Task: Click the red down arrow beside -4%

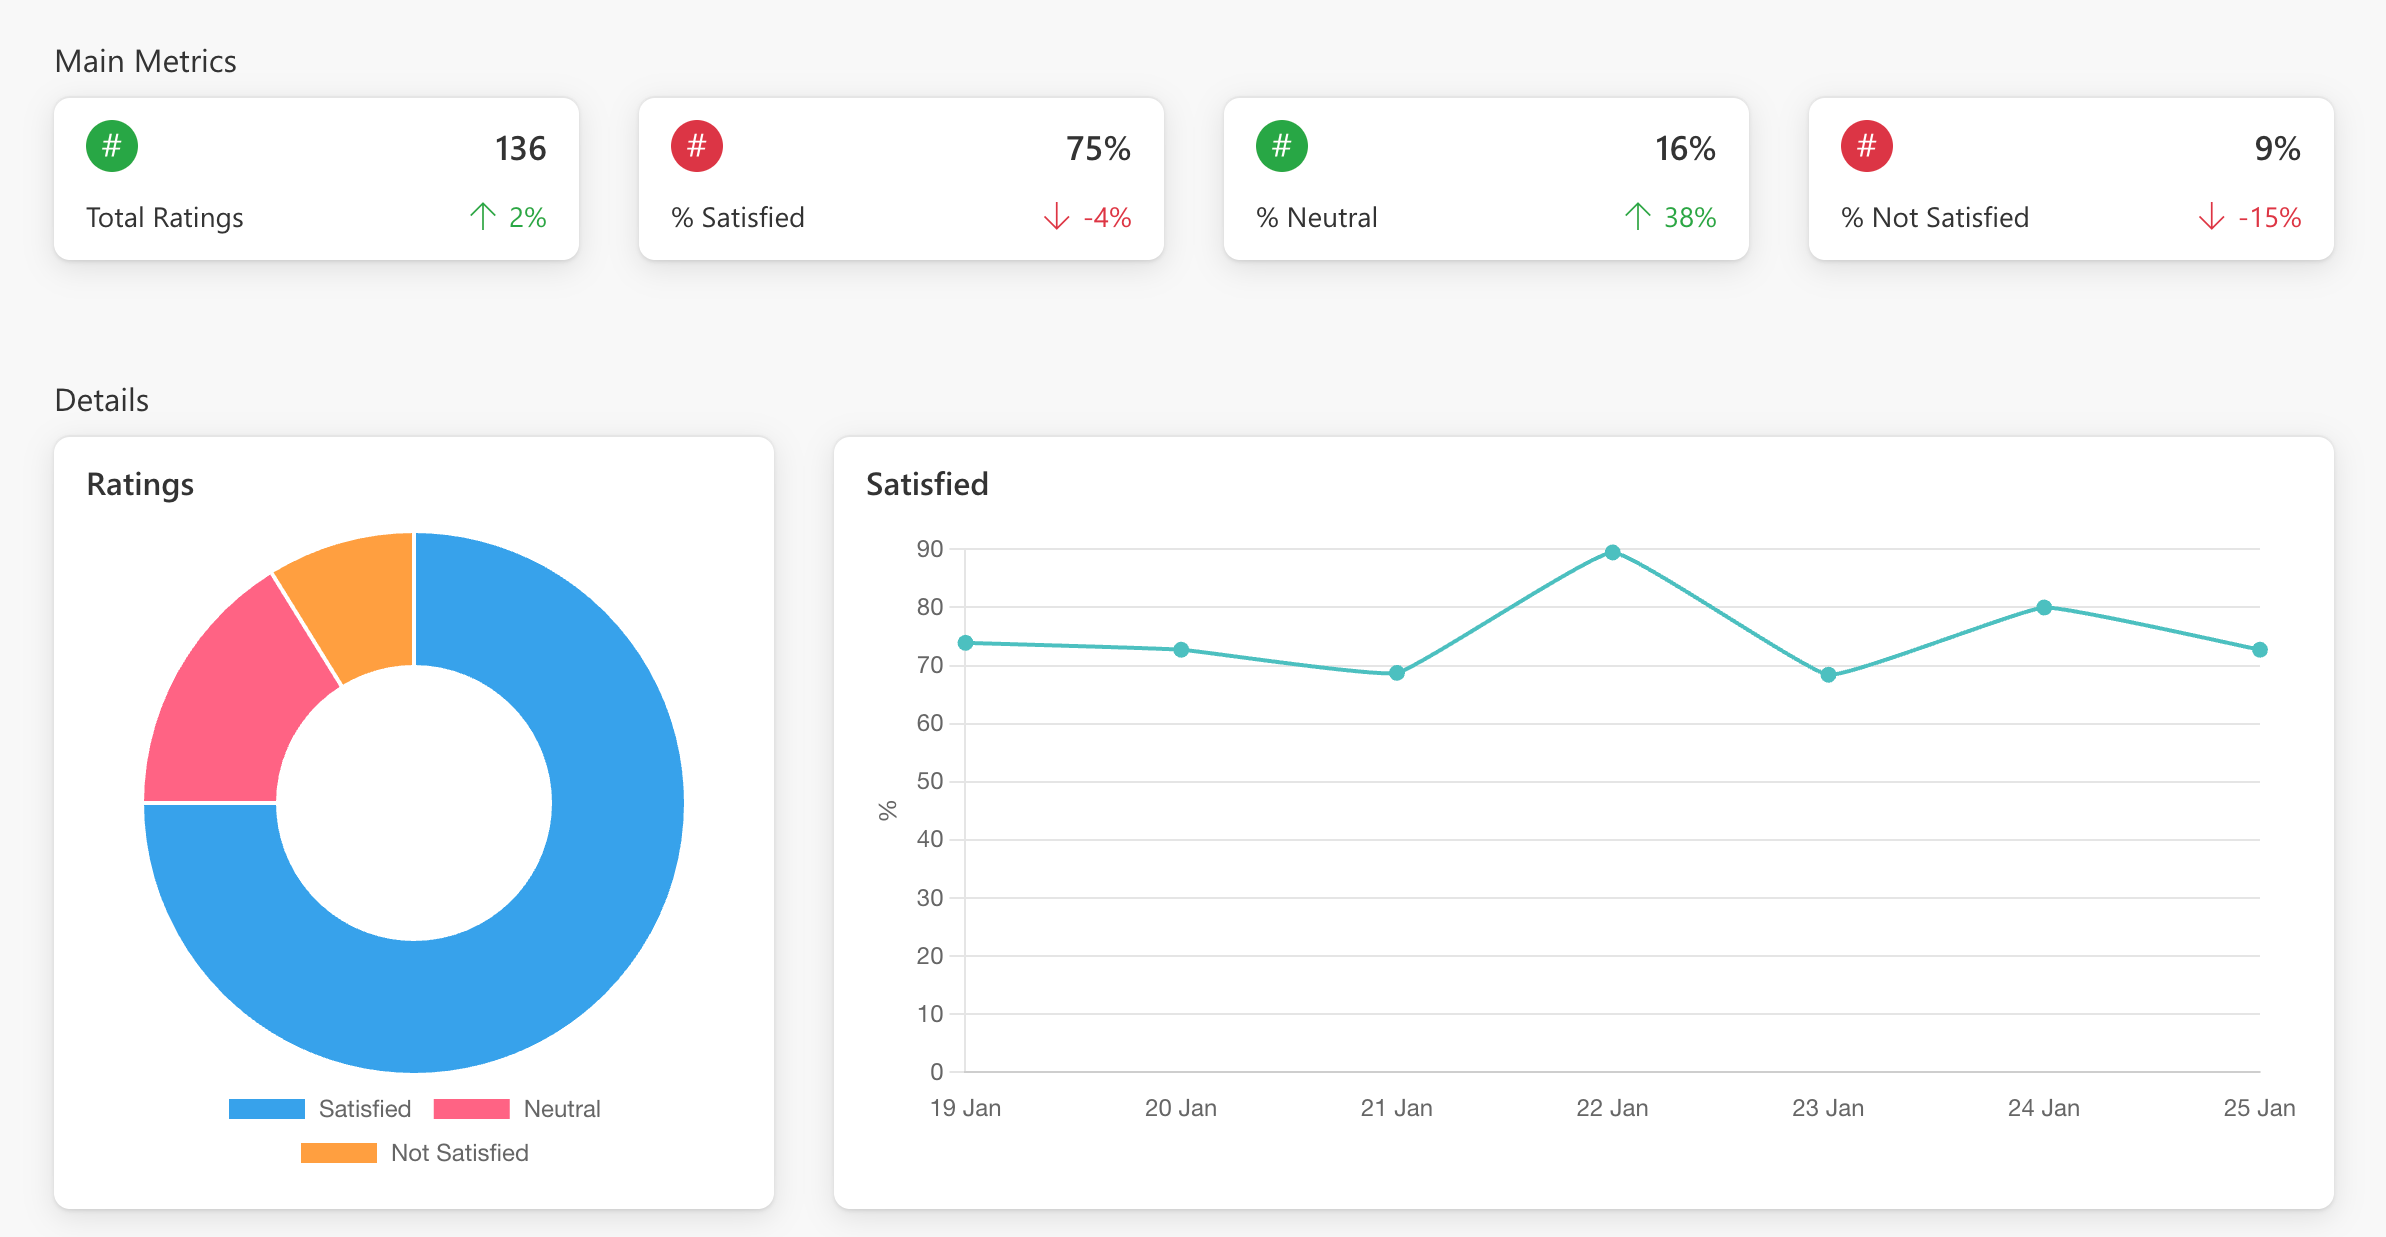Action: click(x=1057, y=216)
